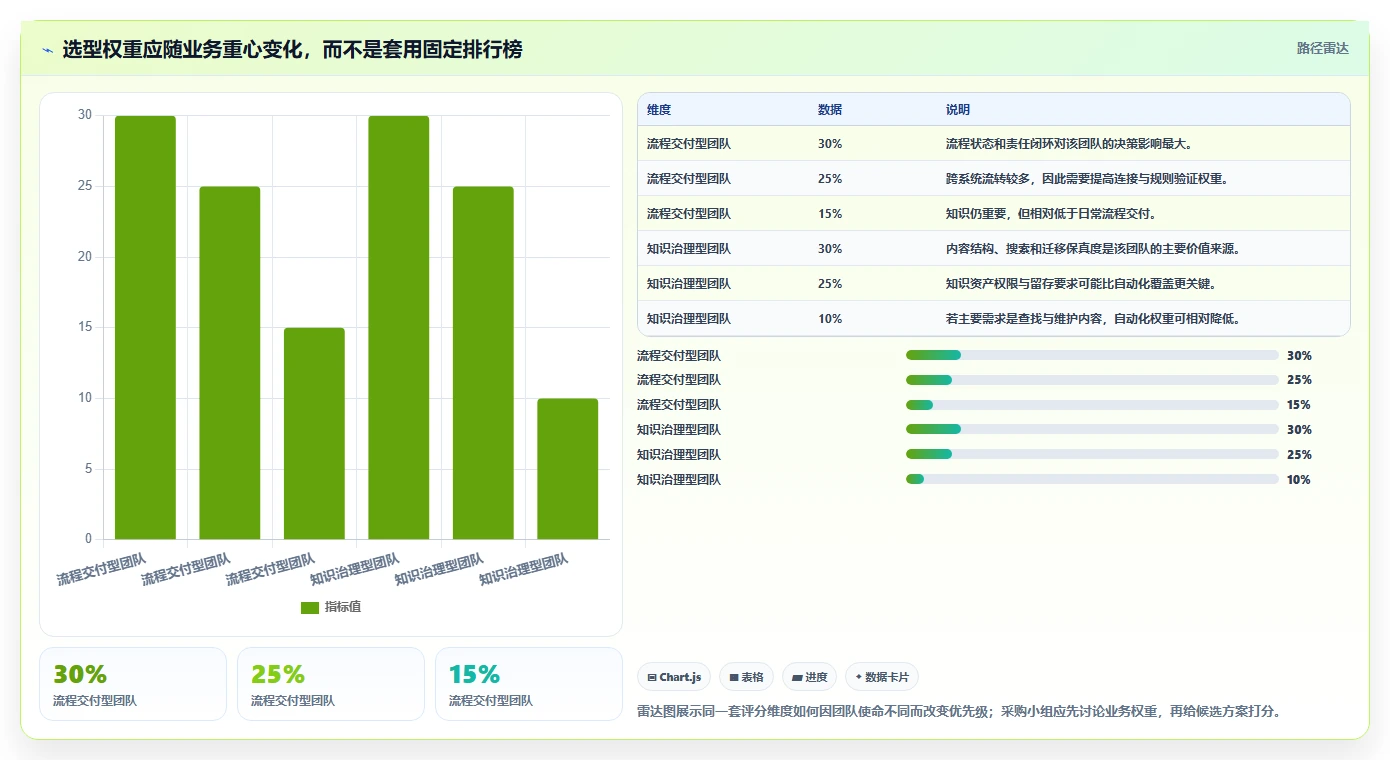
Task: Click the 知识治理型团队 25% progress bar
Action: click(1092, 455)
